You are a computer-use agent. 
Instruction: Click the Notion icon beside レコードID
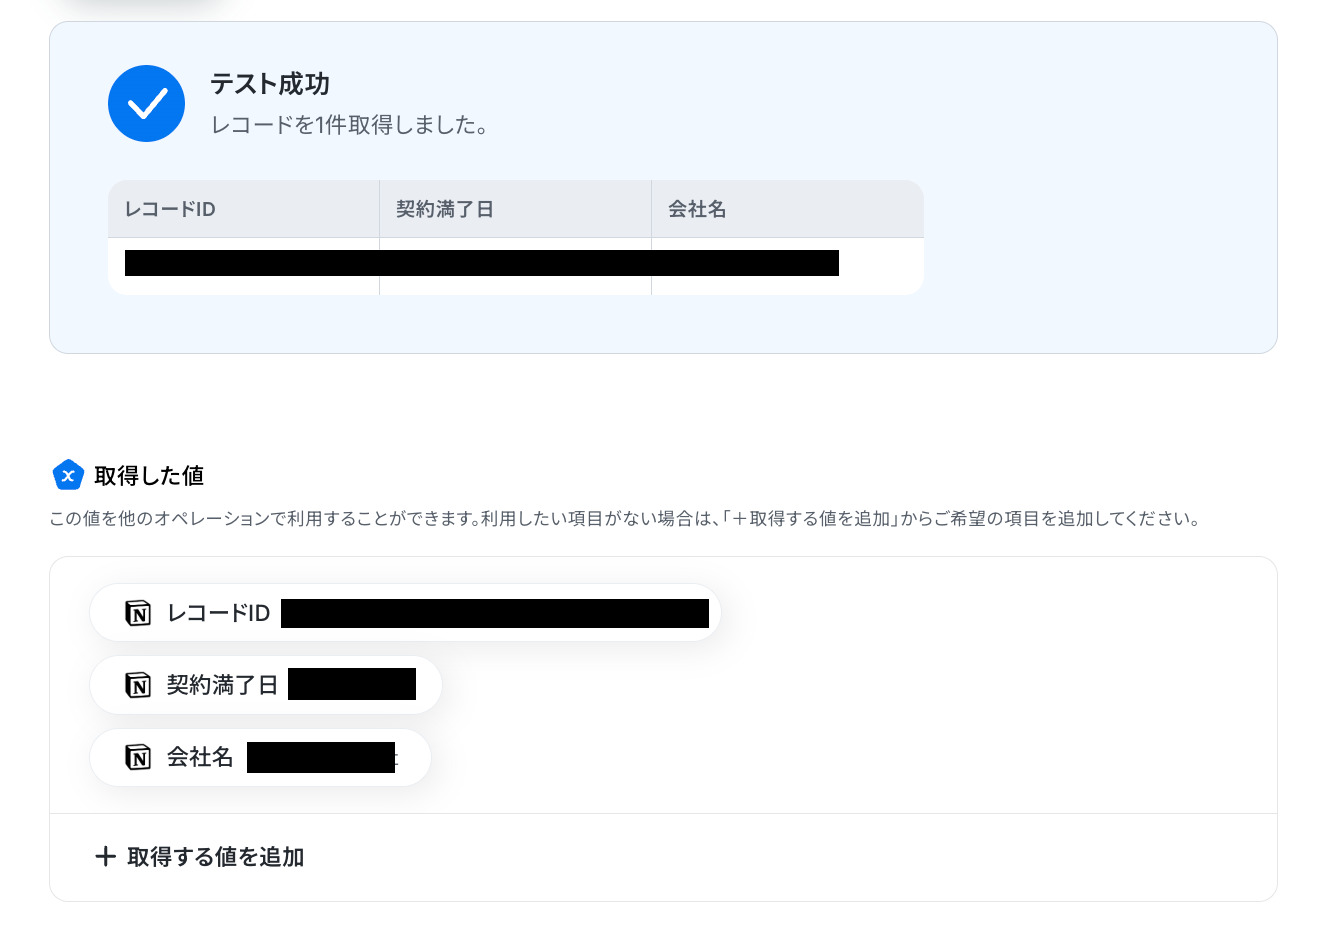[138, 613]
